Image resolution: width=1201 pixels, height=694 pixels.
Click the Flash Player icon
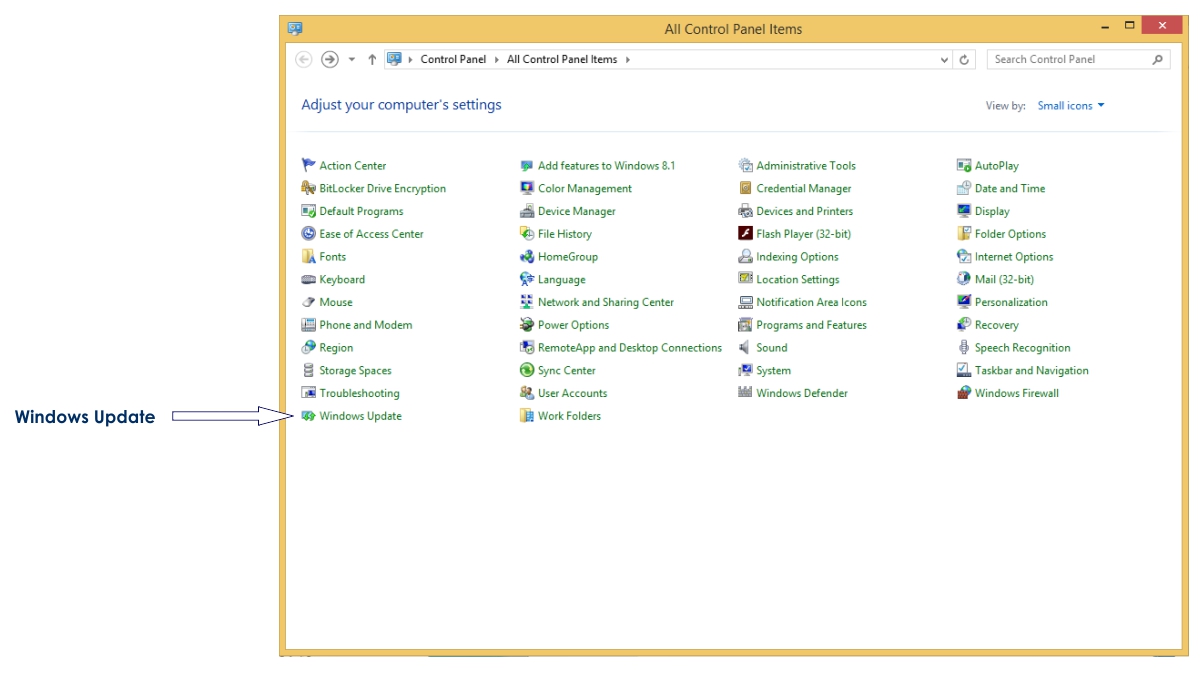745,234
